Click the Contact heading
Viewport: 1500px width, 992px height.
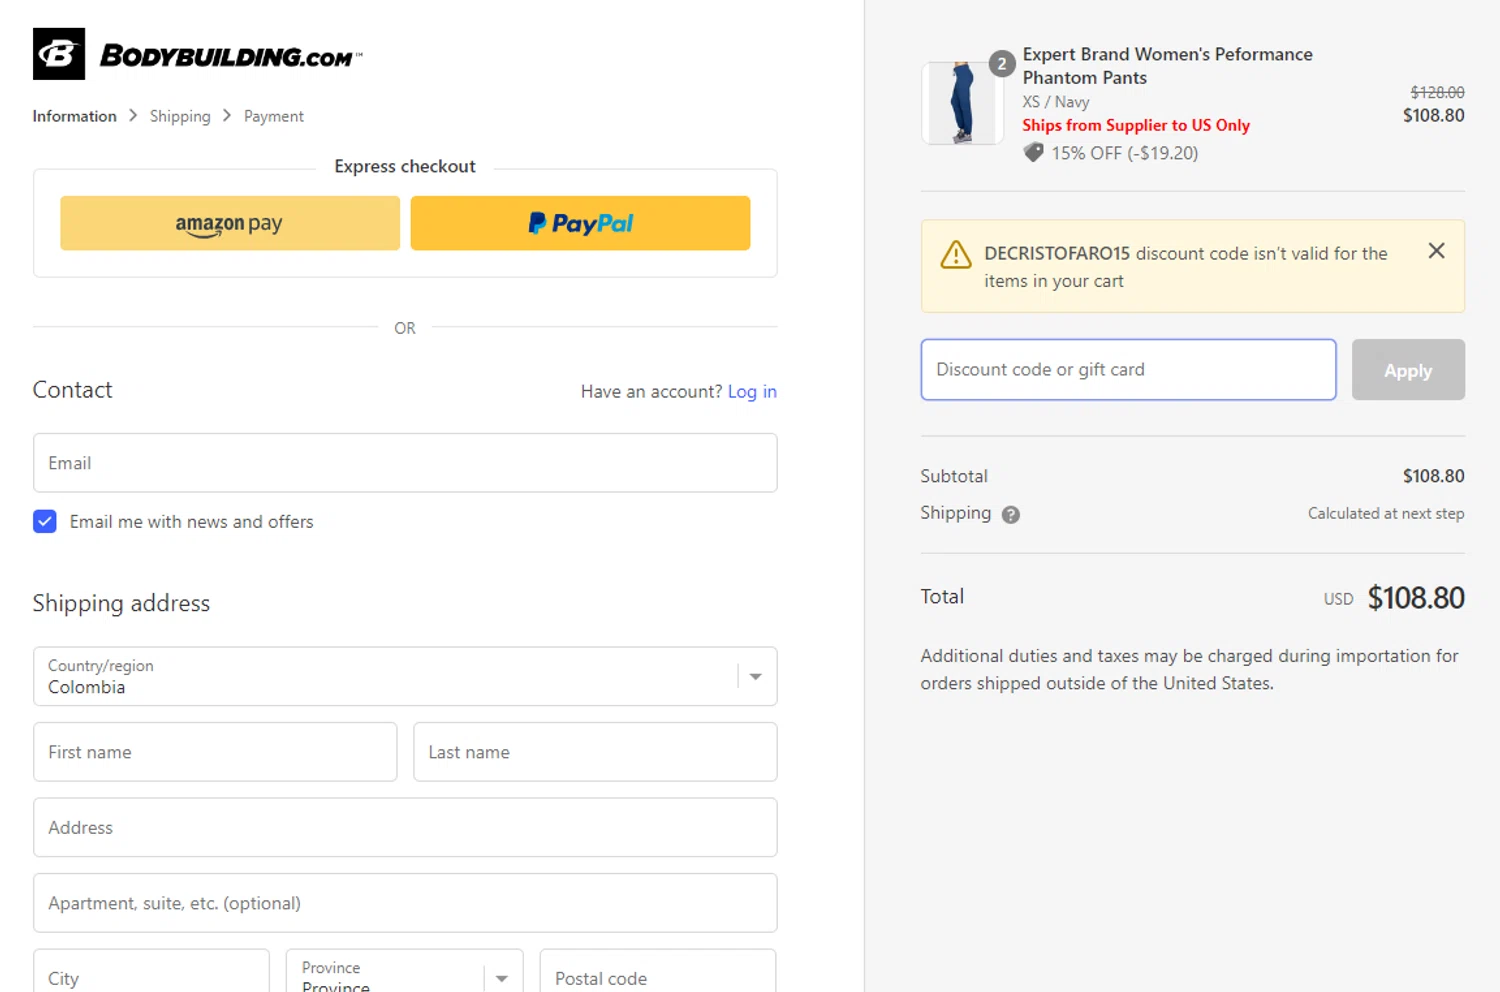(x=72, y=390)
